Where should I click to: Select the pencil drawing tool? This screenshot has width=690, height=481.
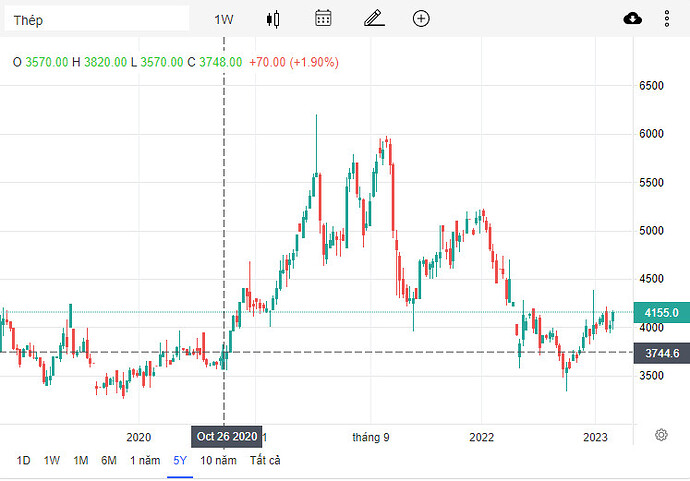click(374, 18)
